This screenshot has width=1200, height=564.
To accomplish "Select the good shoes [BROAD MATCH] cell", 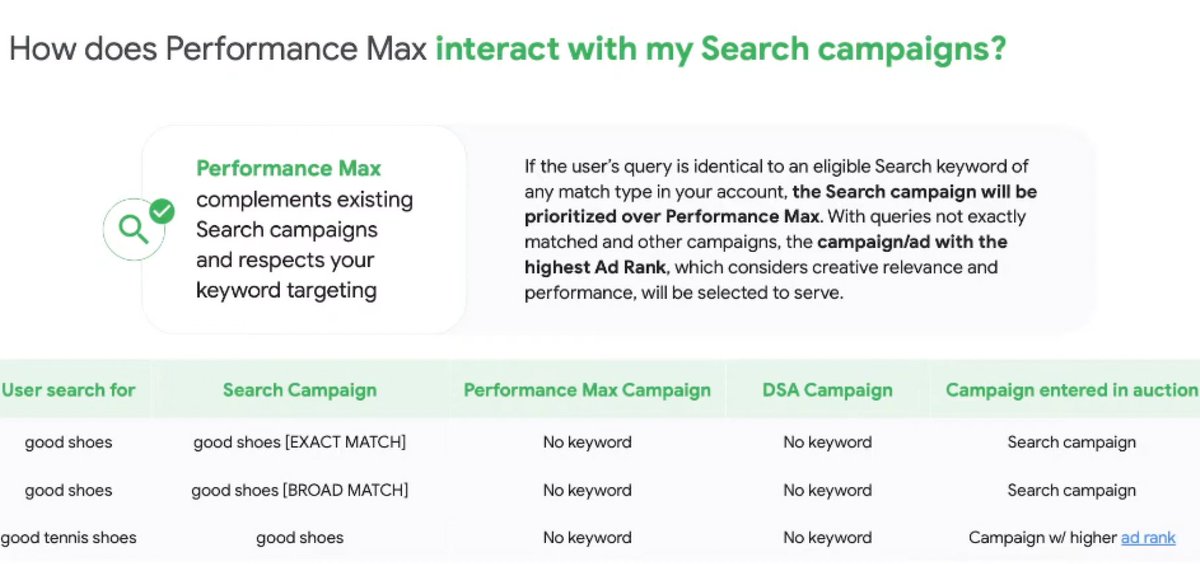I will (299, 490).
